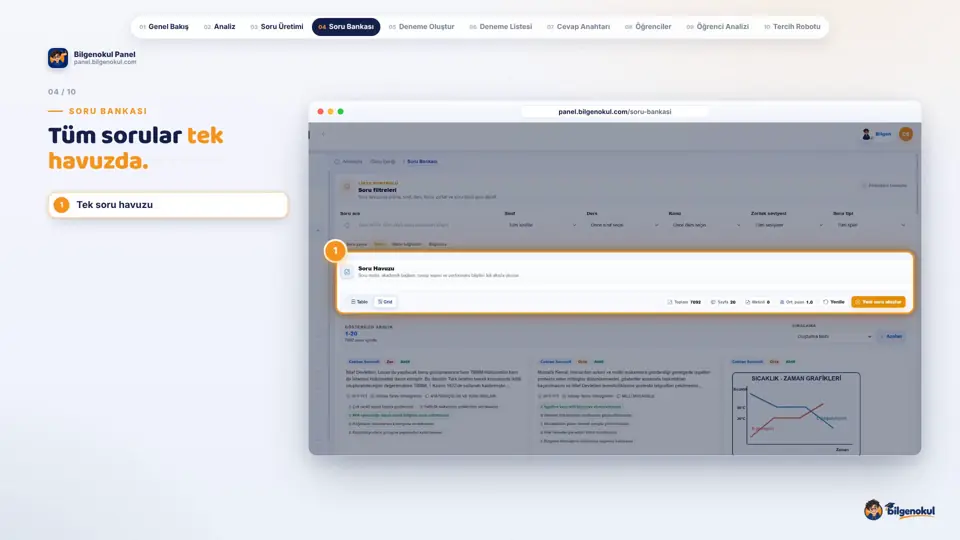960x540 pixels.
Task: Open the Deneme Oluştur tab
Action: [422, 27]
